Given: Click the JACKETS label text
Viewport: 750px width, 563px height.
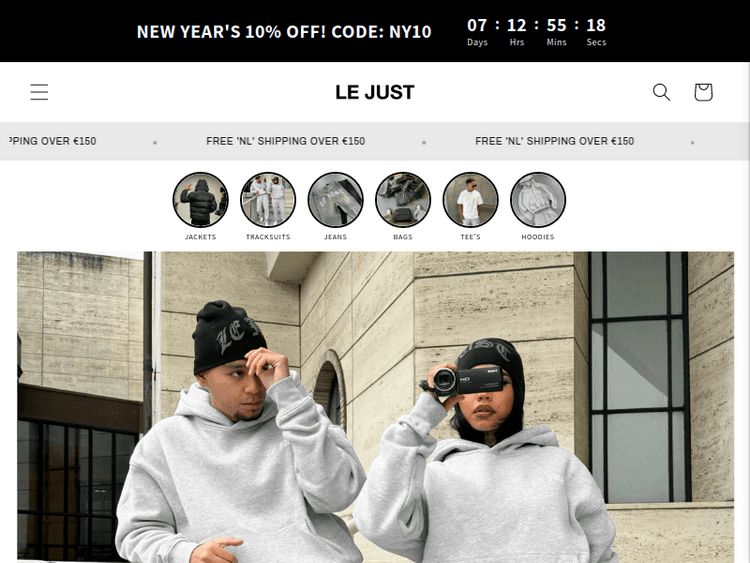Looking at the screenshot, I should (200, 237).
